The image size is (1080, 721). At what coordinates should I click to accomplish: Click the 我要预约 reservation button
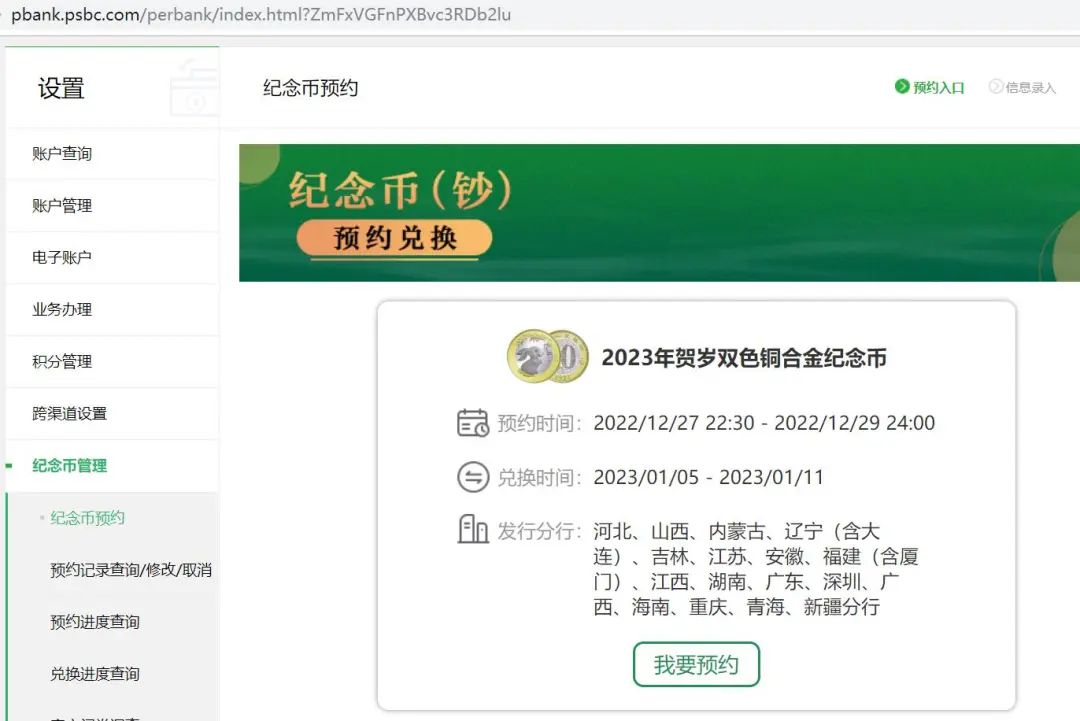(x=696, y=664)
